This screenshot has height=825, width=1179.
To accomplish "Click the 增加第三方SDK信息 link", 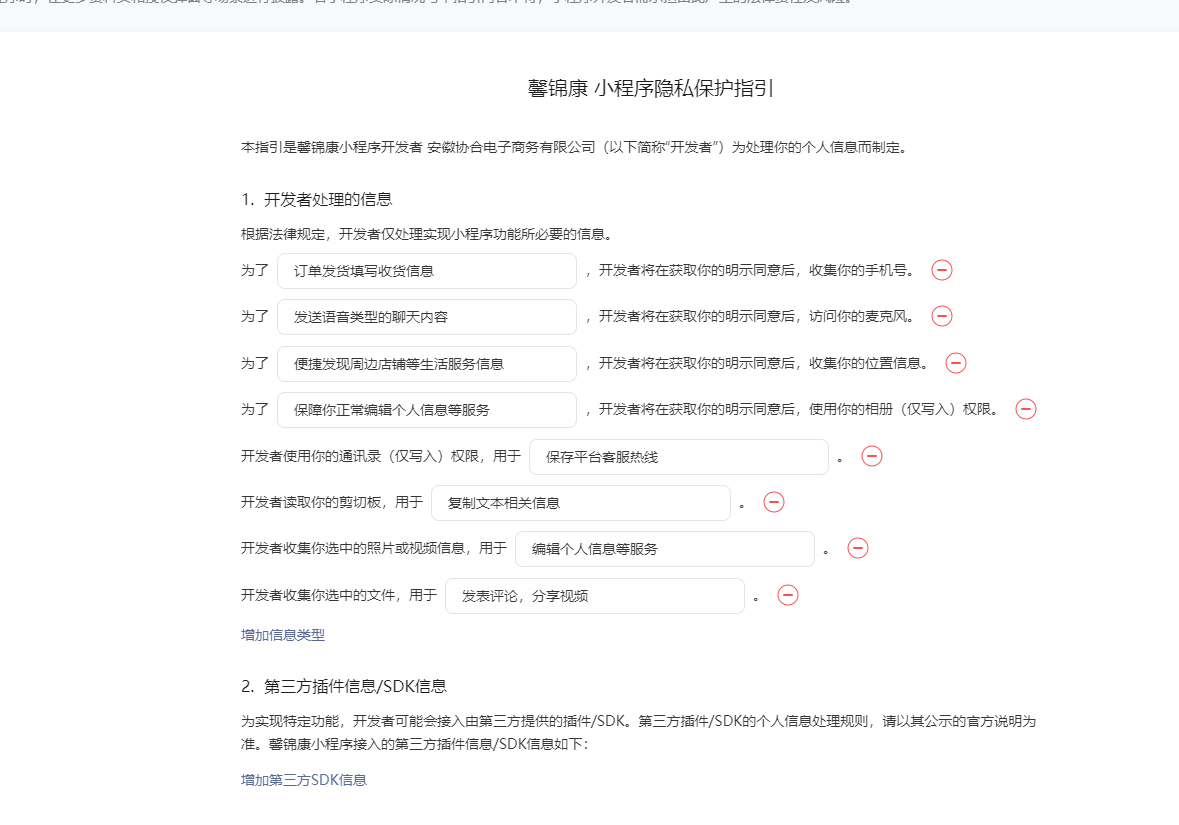I will point(304,780).
